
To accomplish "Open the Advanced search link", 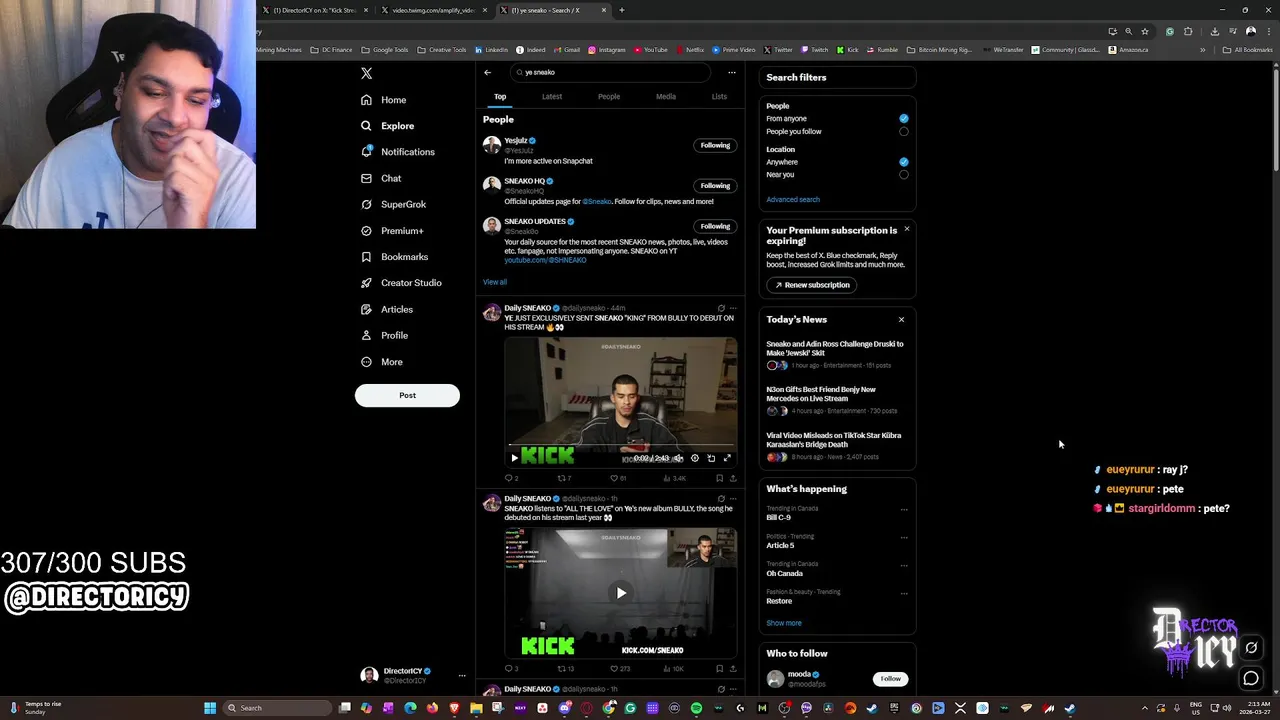I will click(793, 200).
